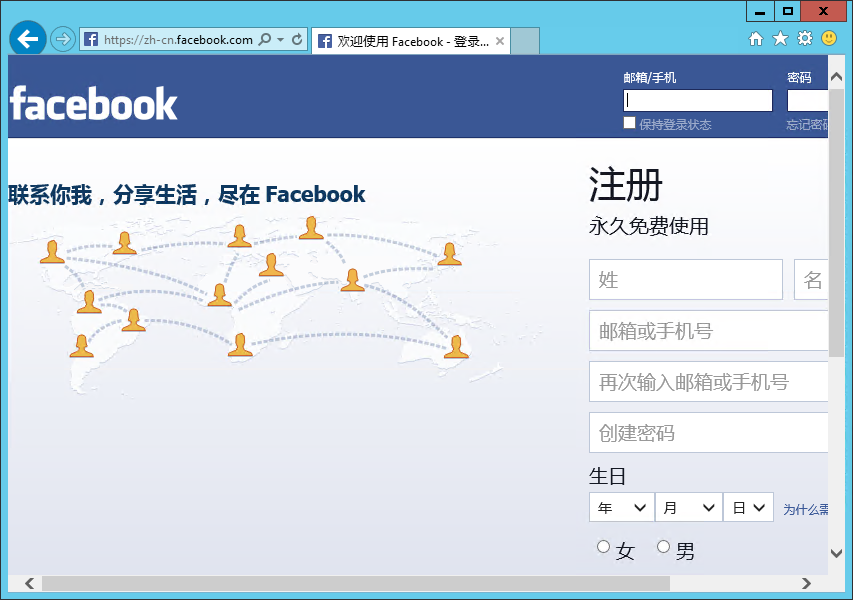Screen dimensions: 853x600
Task: Click the search magnifier icon in address bar
Action: [x=265, y=39]
